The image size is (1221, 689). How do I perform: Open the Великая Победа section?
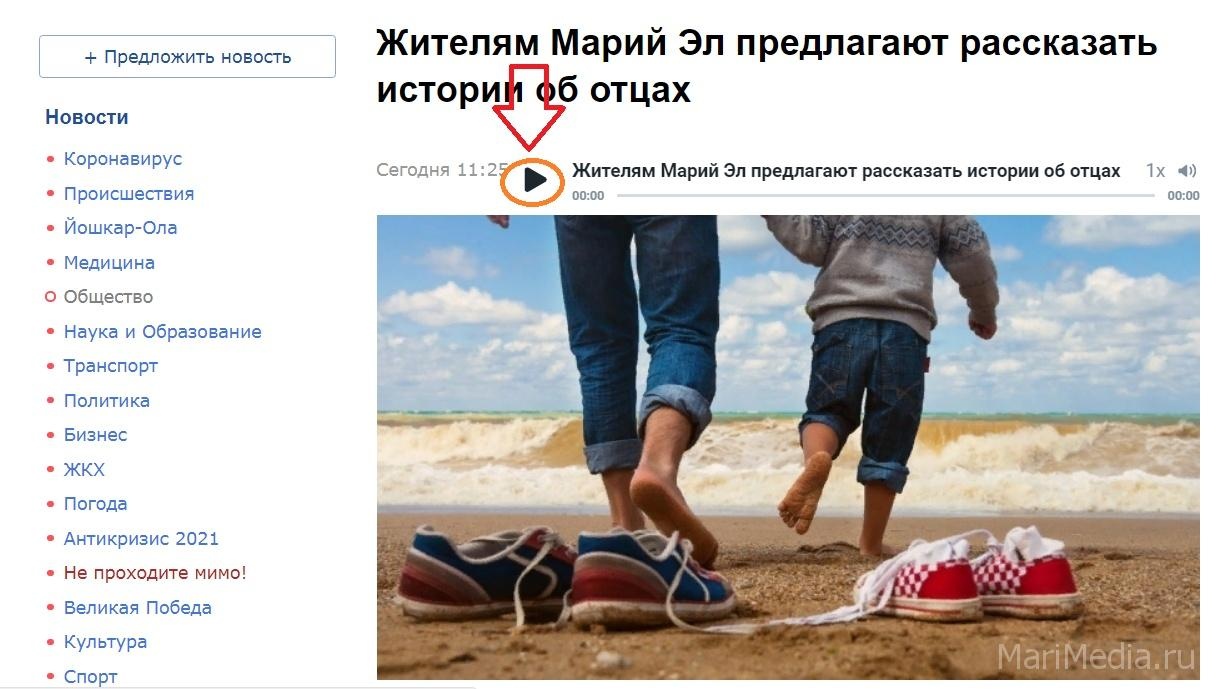pos(138,608)
